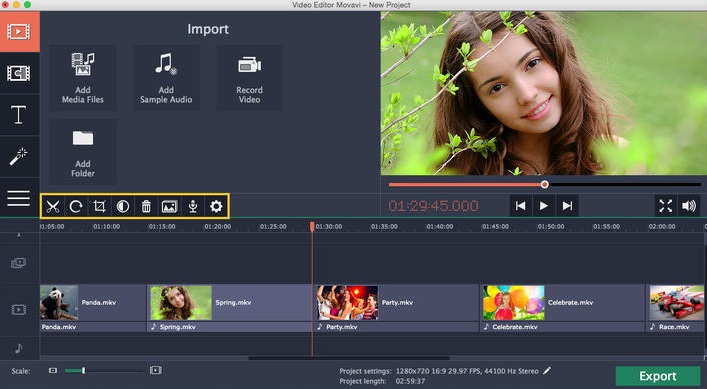Click Add Sample Audio

click(166, 78)
